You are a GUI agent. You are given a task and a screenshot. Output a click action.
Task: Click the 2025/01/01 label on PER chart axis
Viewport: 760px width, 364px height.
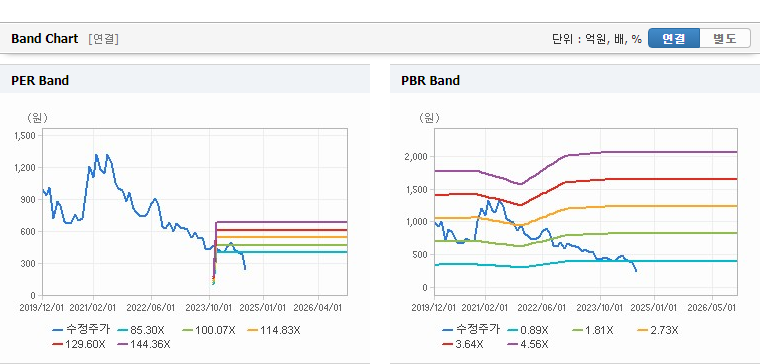[x=264, y=307]
